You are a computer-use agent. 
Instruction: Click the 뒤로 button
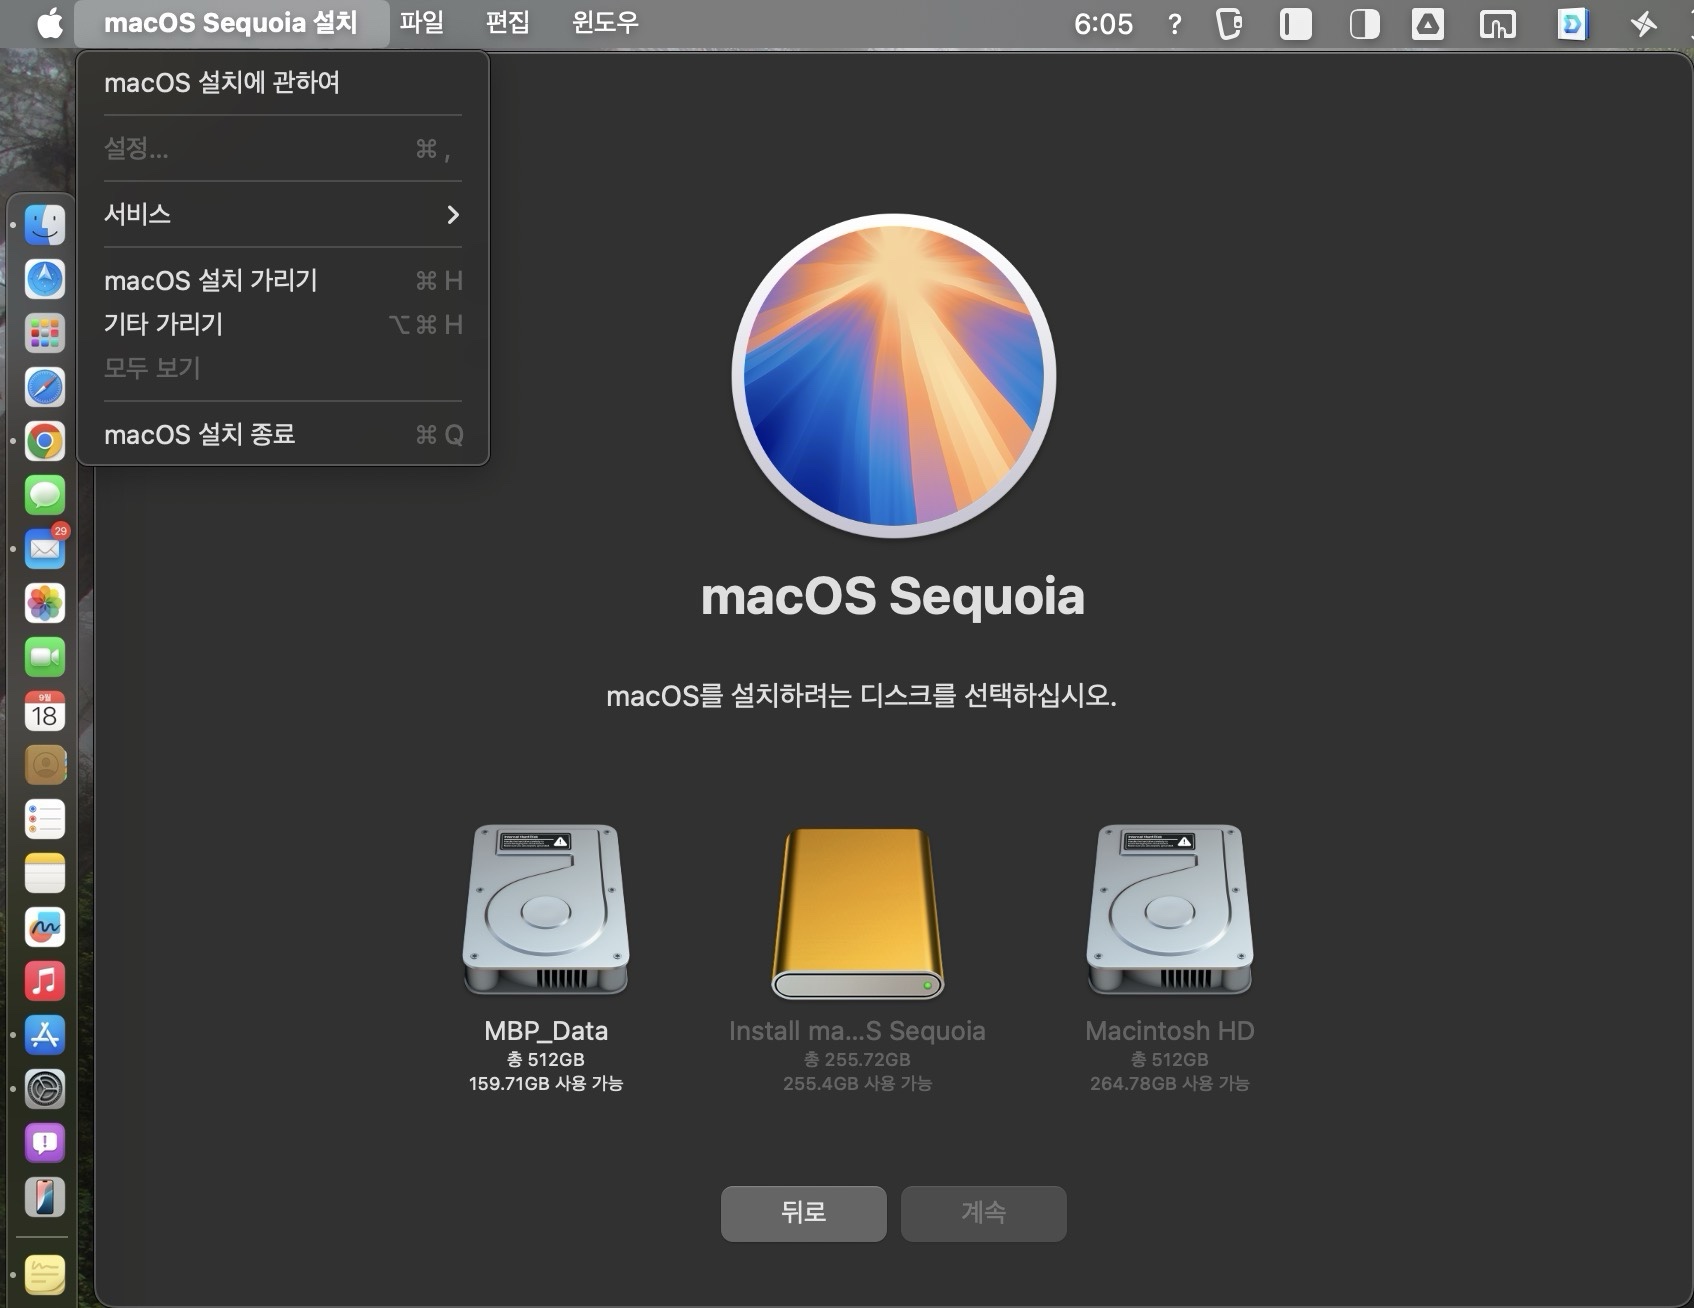tap(803, 1213)
